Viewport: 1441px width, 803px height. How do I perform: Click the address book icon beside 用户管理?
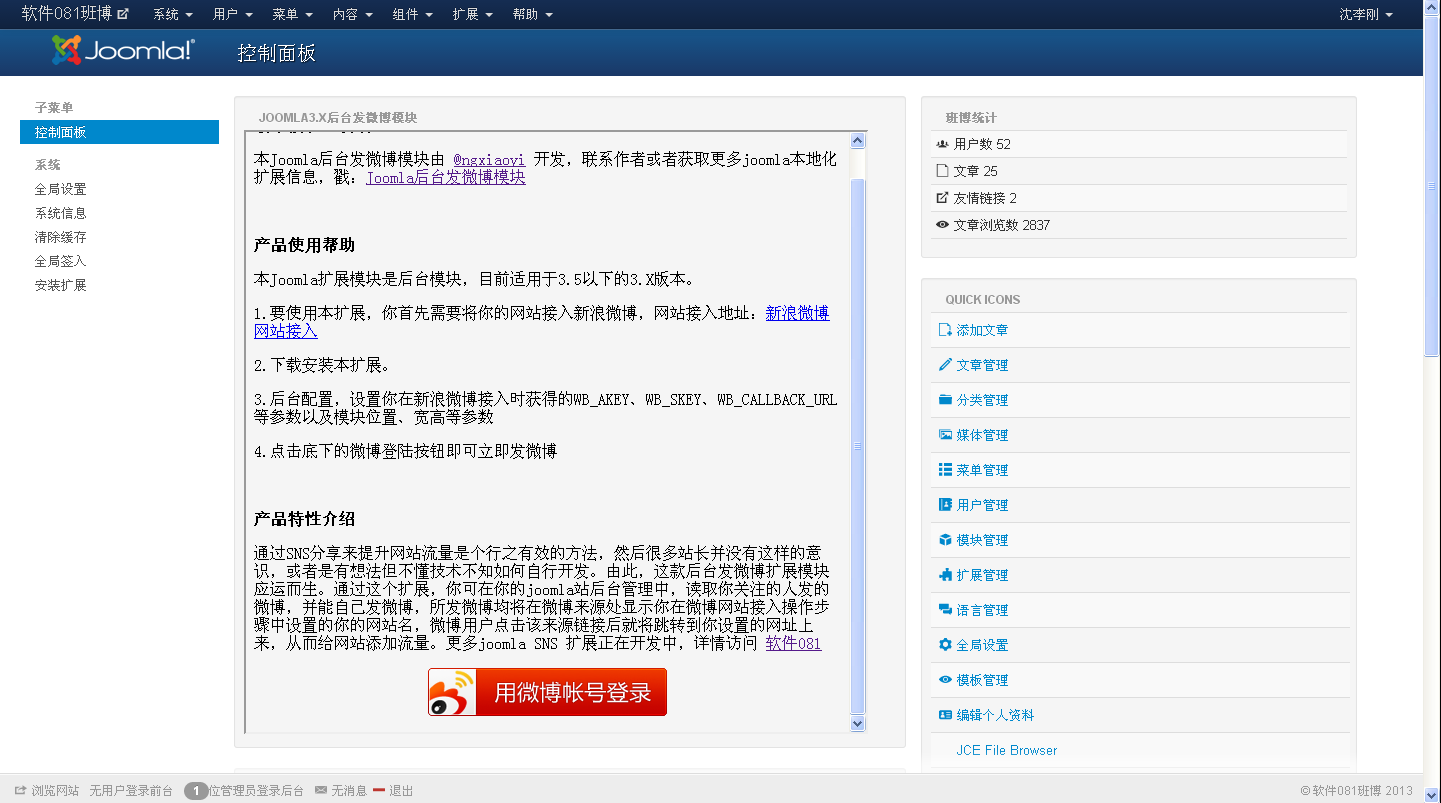[945, 505]
